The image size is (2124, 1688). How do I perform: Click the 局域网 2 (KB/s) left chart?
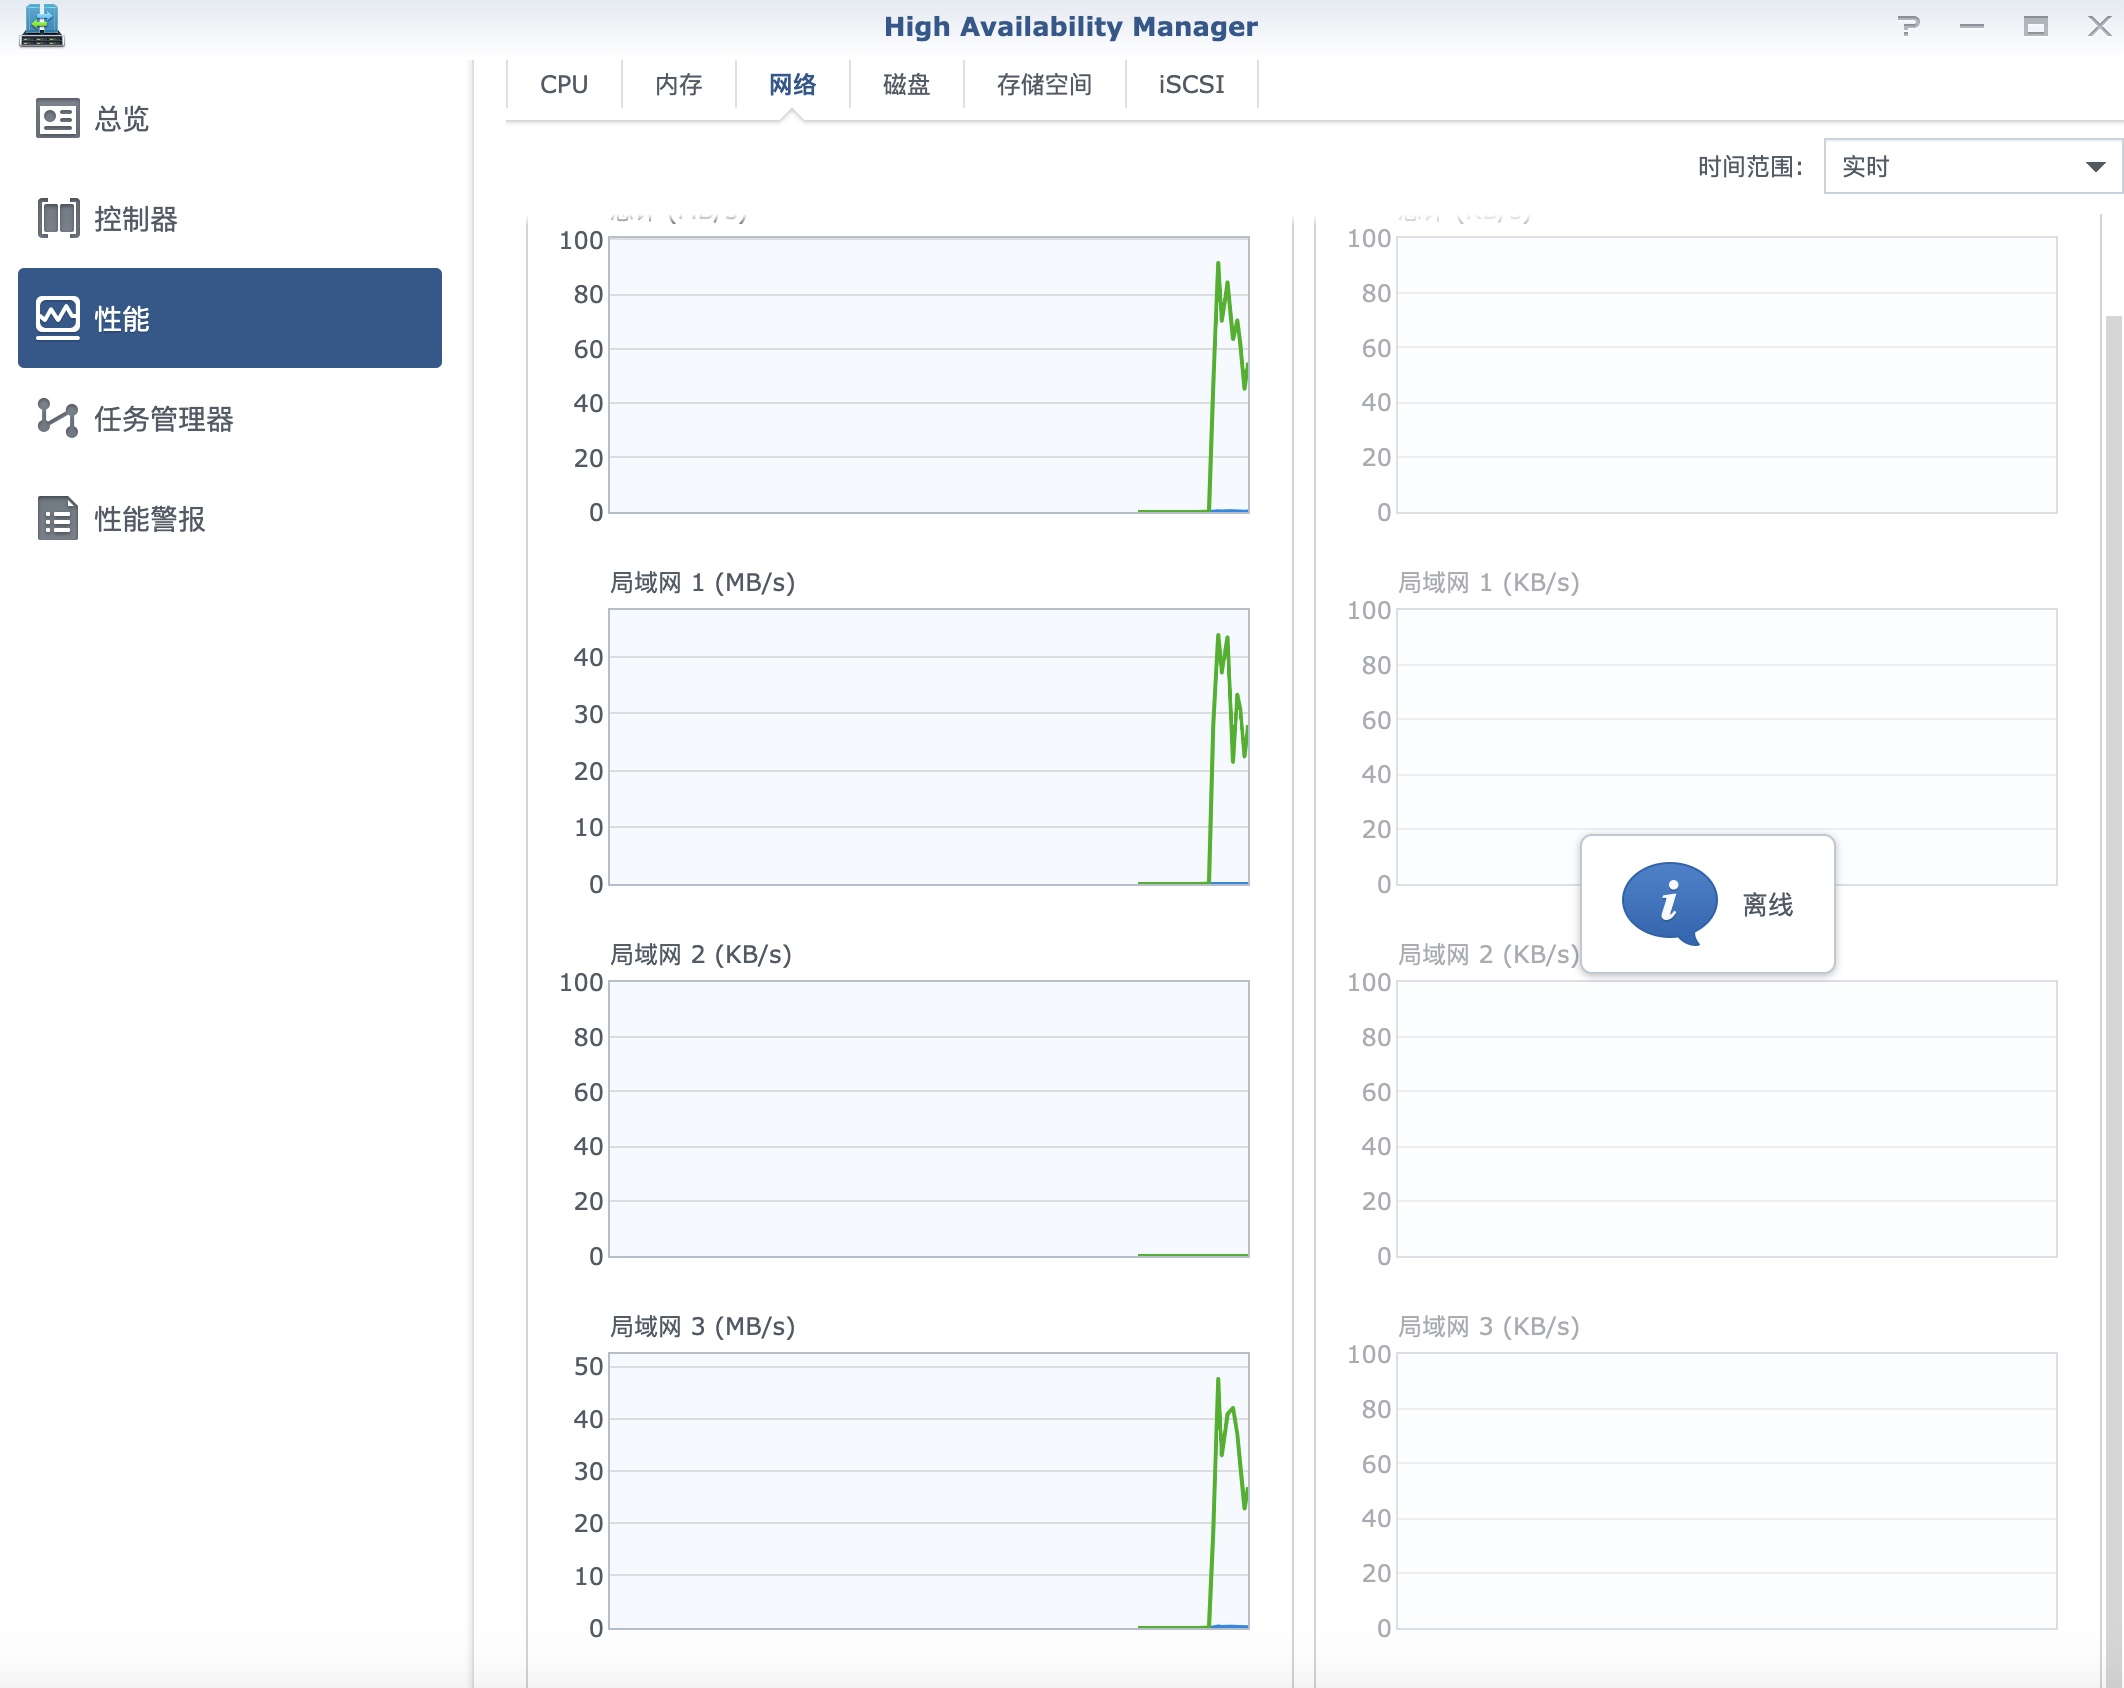pyautogui.click(x=929, y=1119)
